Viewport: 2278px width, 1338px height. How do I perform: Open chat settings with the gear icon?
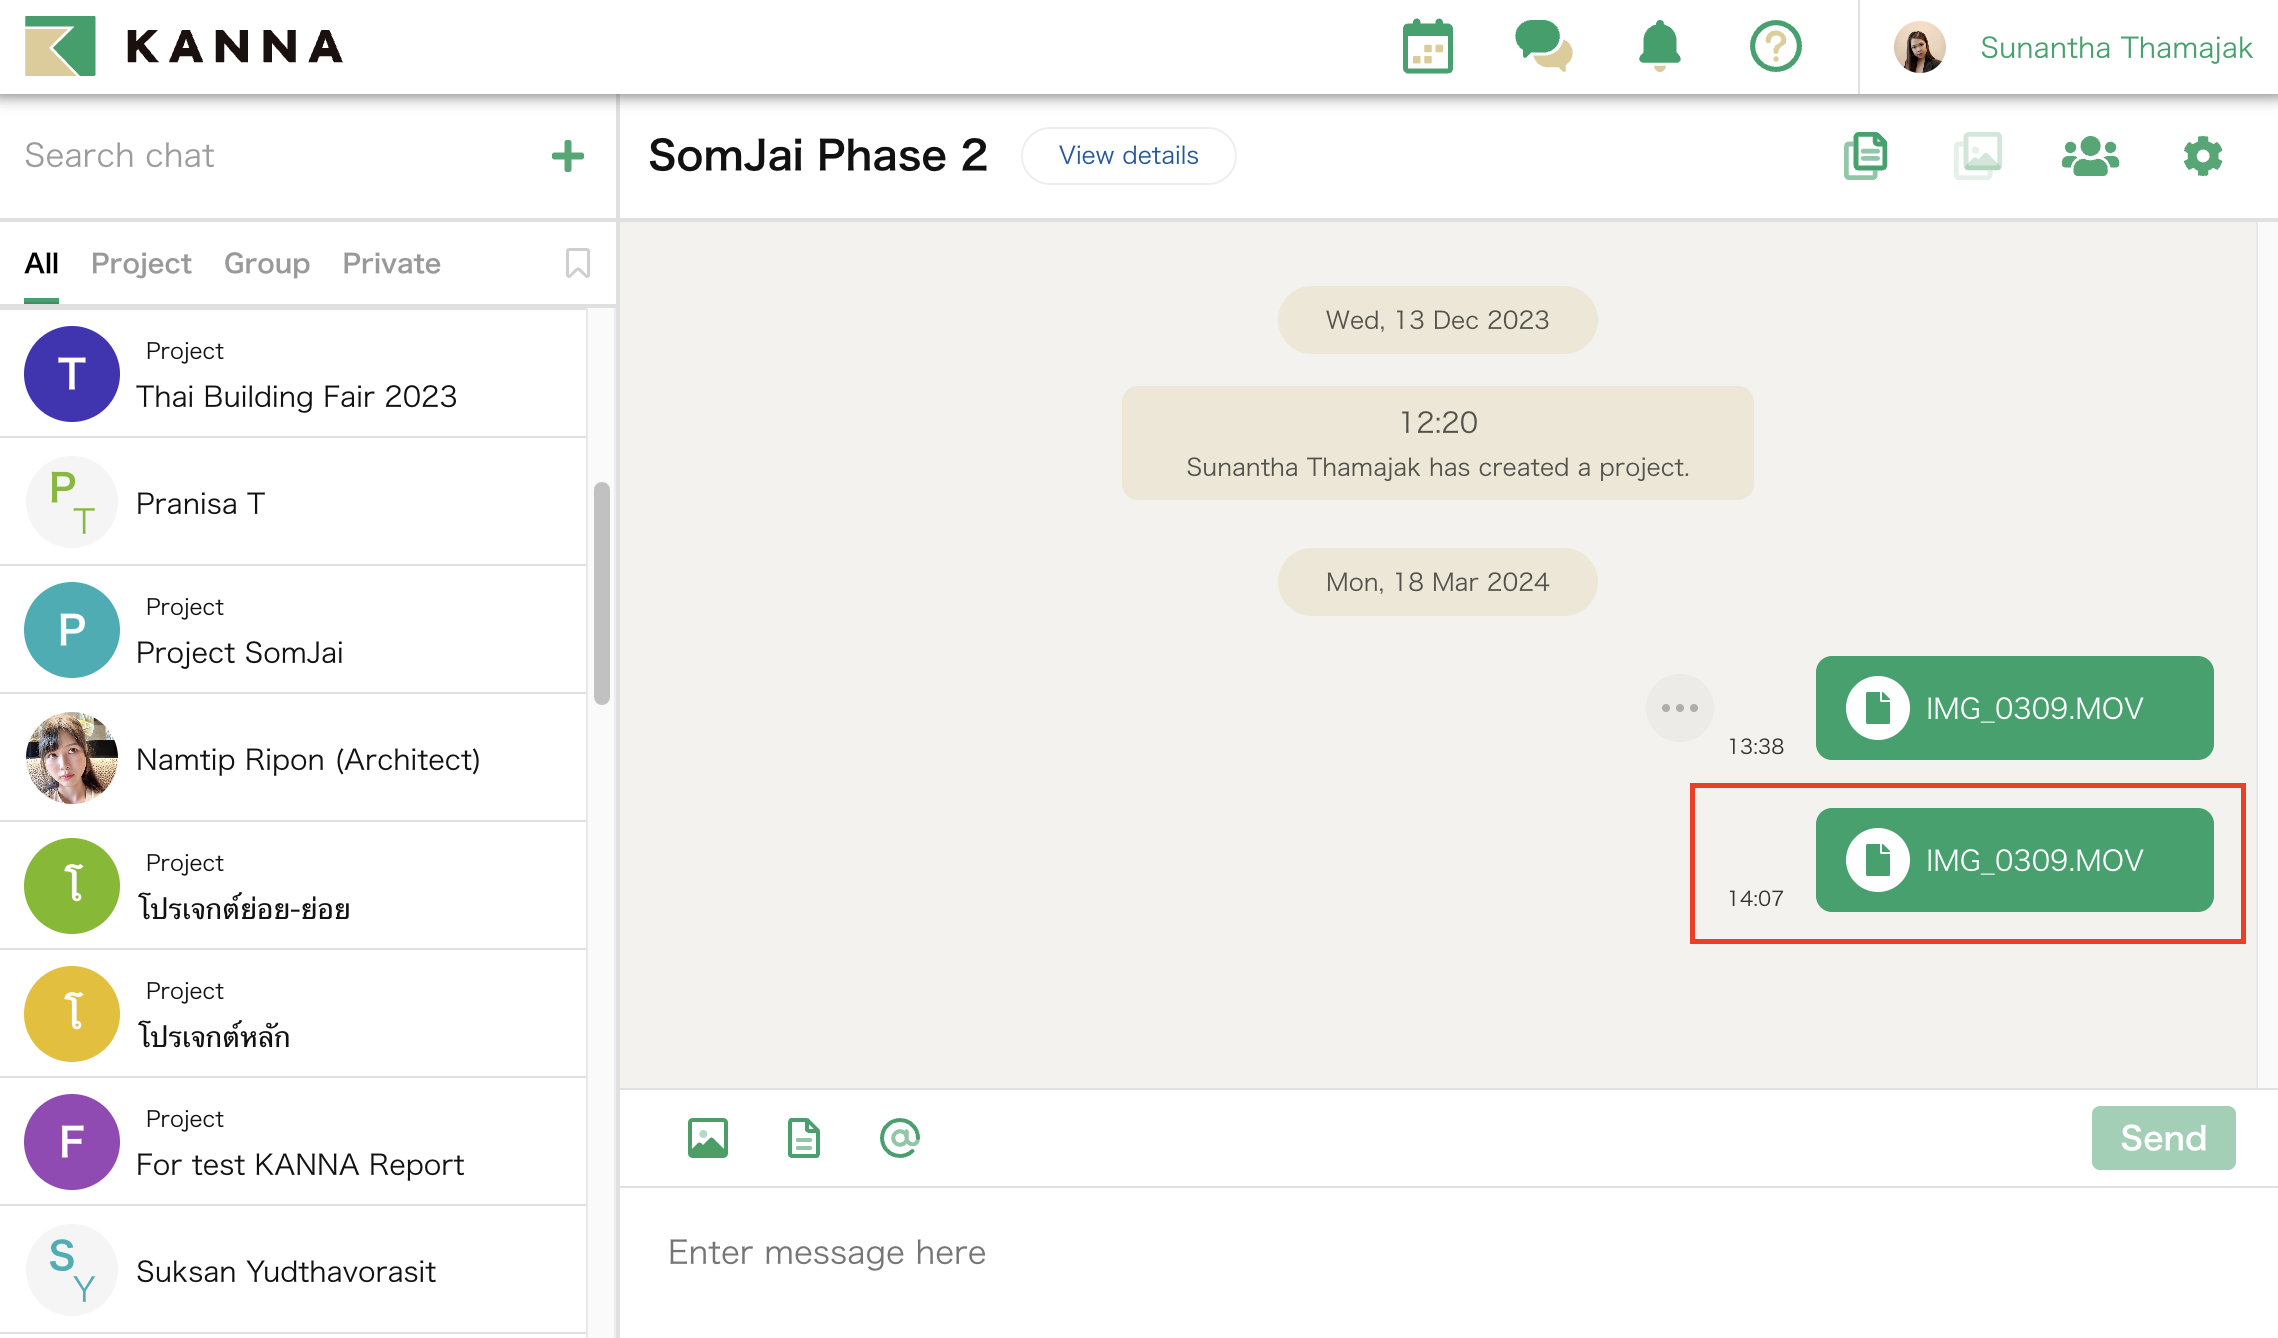2202,155
